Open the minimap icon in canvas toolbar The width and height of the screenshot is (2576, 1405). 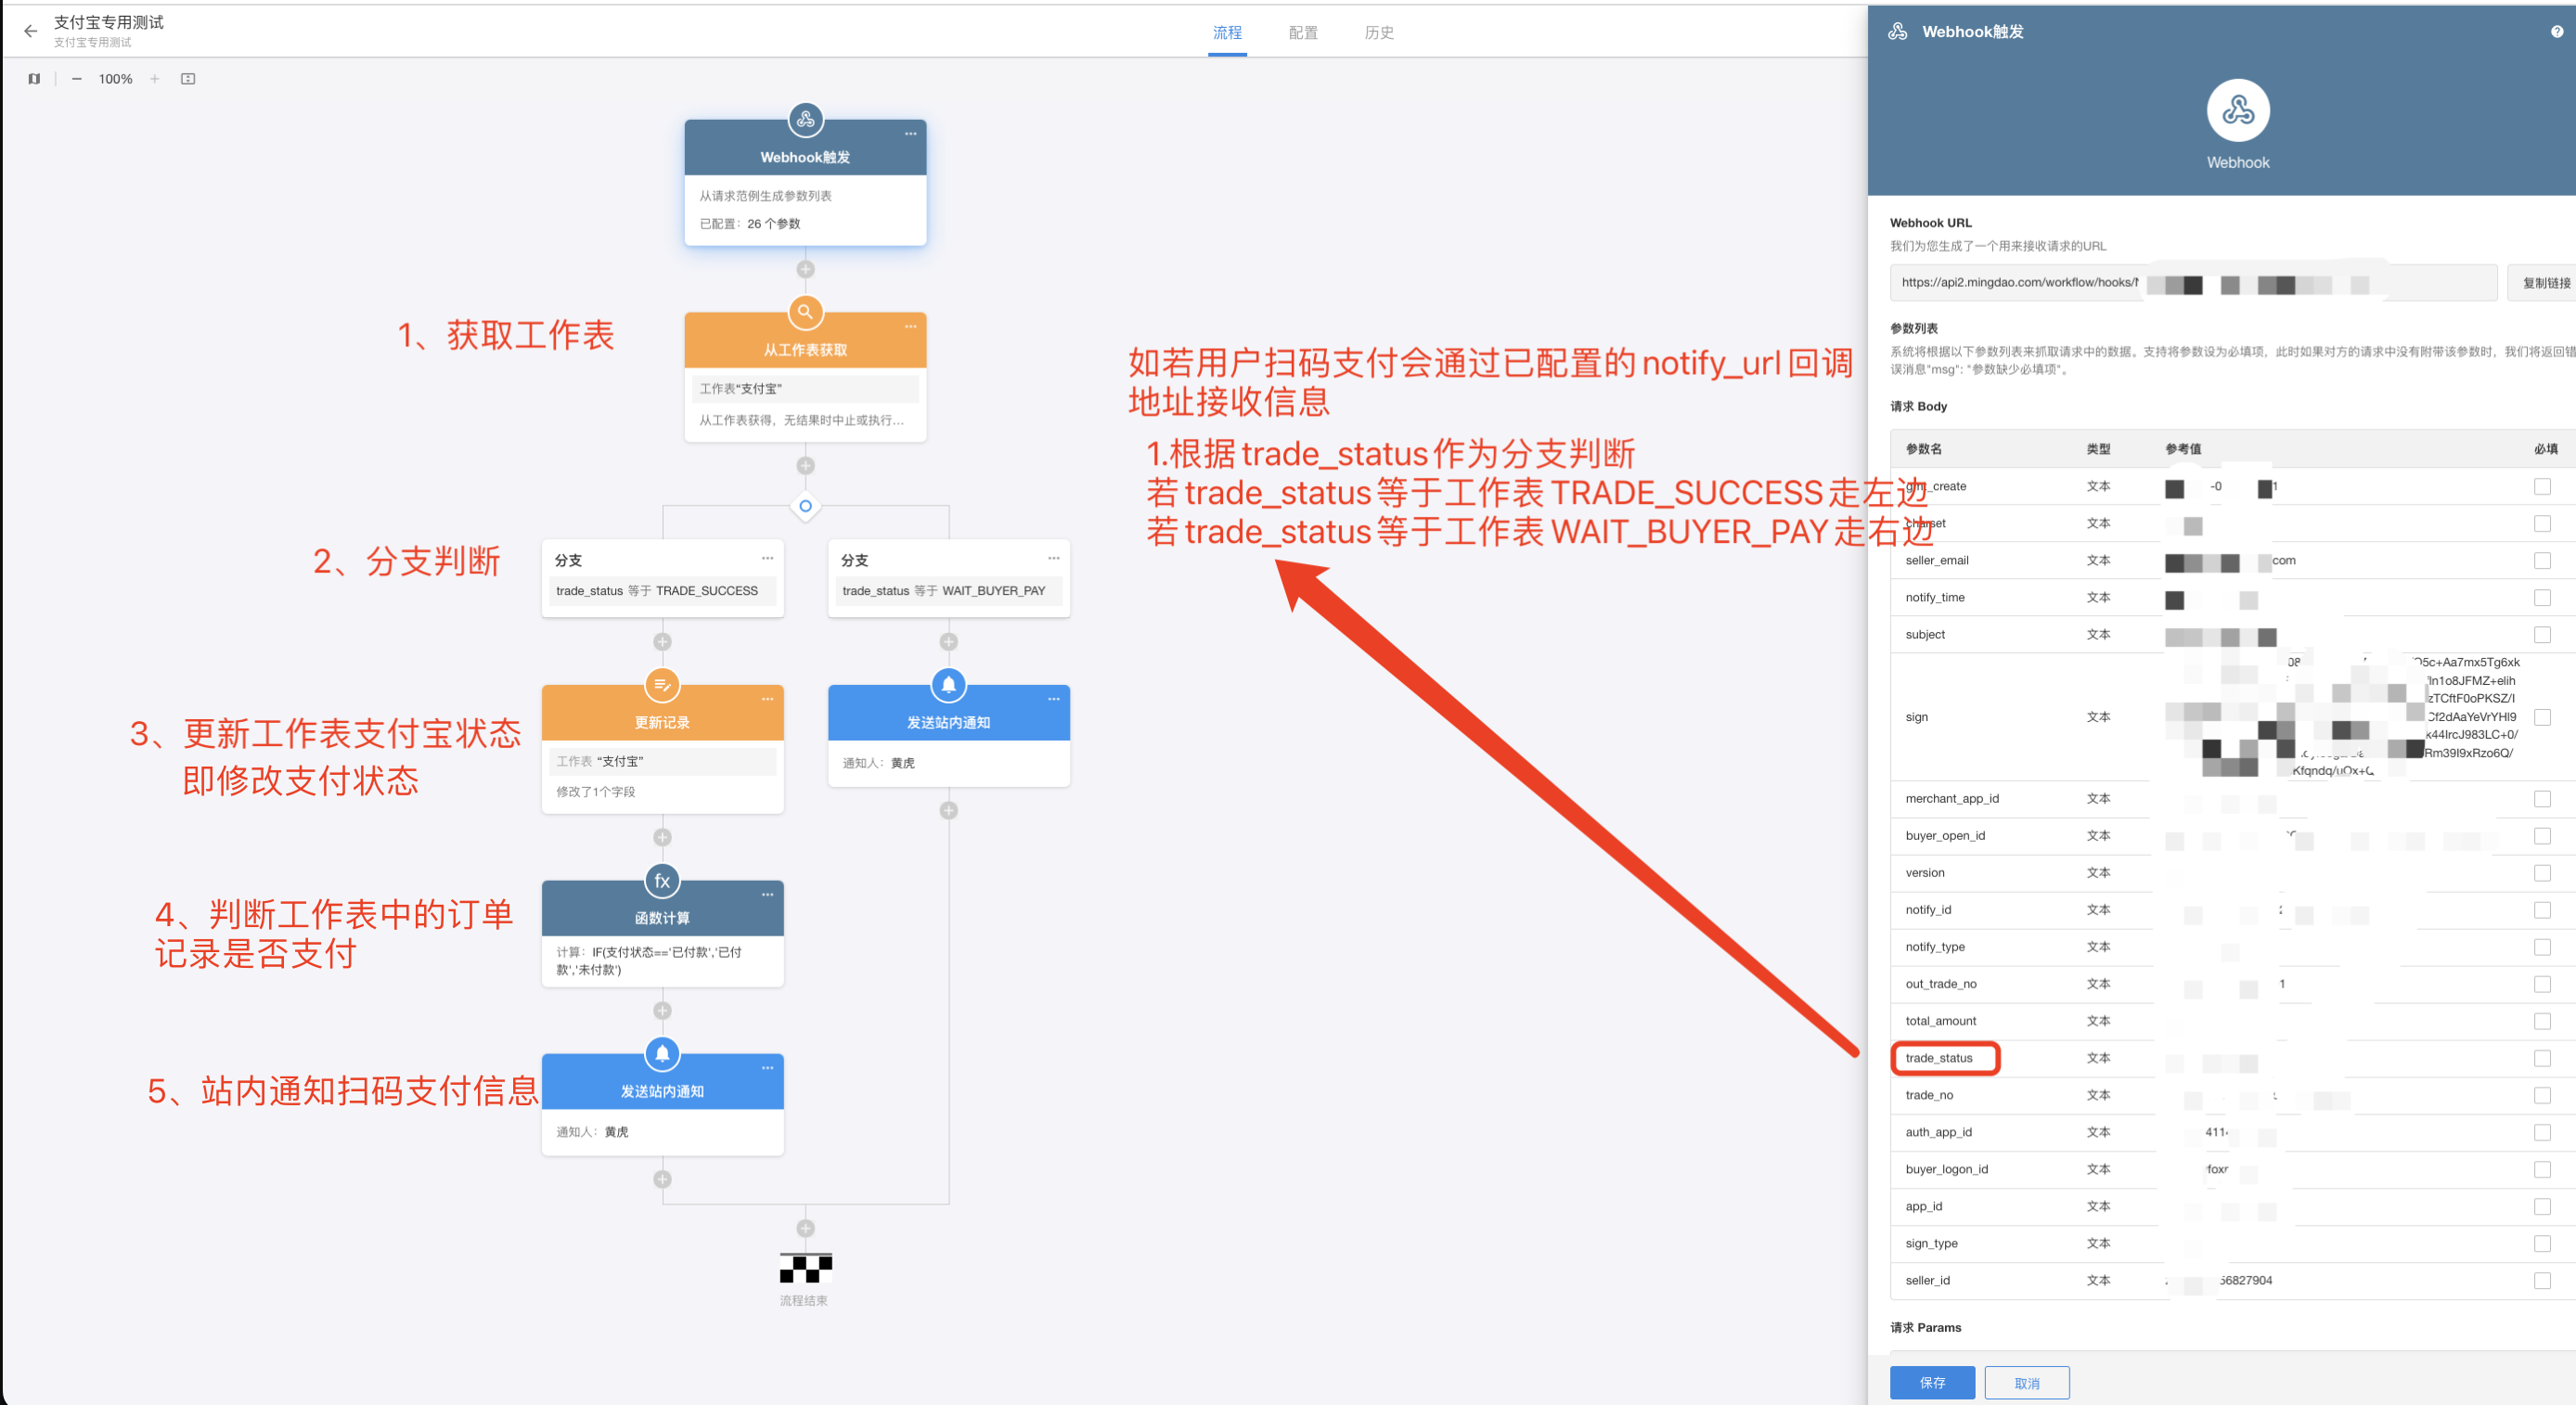pos(34,79)
